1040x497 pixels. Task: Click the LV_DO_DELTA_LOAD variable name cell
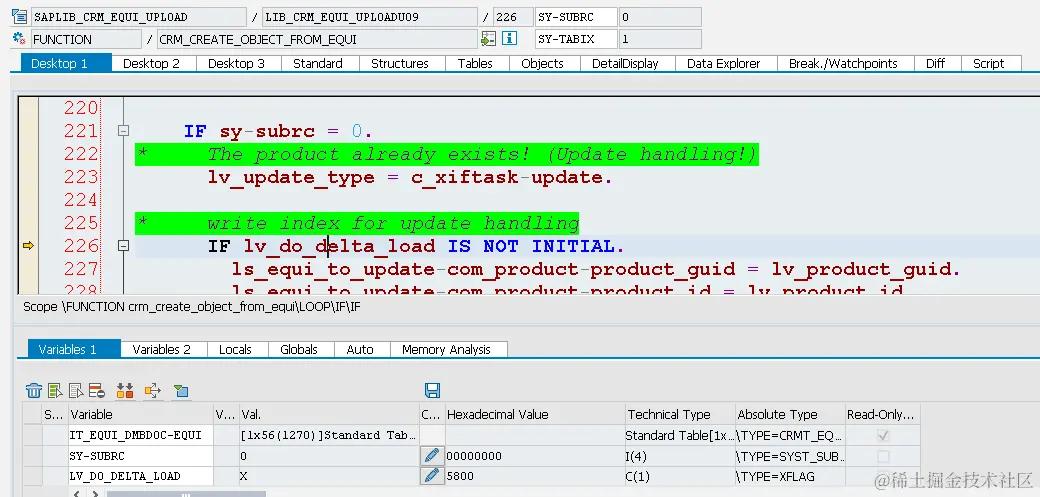pyautogui.click(x=141, y=476)
